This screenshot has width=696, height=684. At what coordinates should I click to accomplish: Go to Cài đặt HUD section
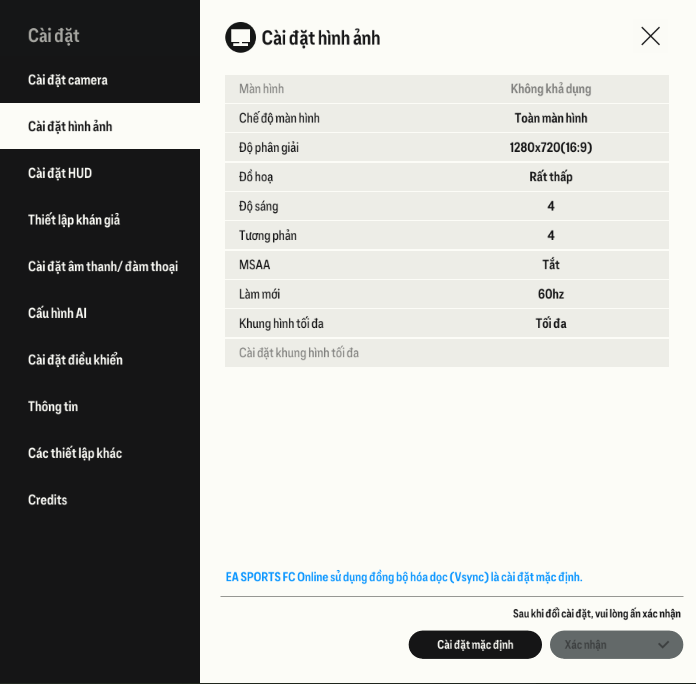(x=60, y=173)
